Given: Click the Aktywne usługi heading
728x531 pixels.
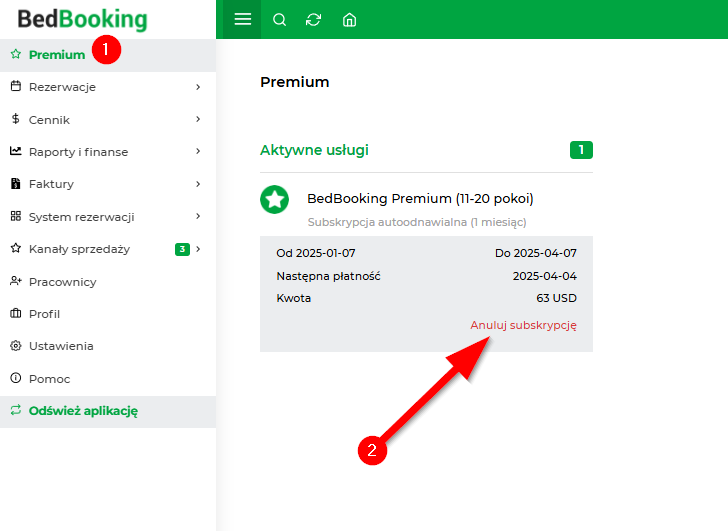Looking at the screenshot, I should click(x=314, y=150).
